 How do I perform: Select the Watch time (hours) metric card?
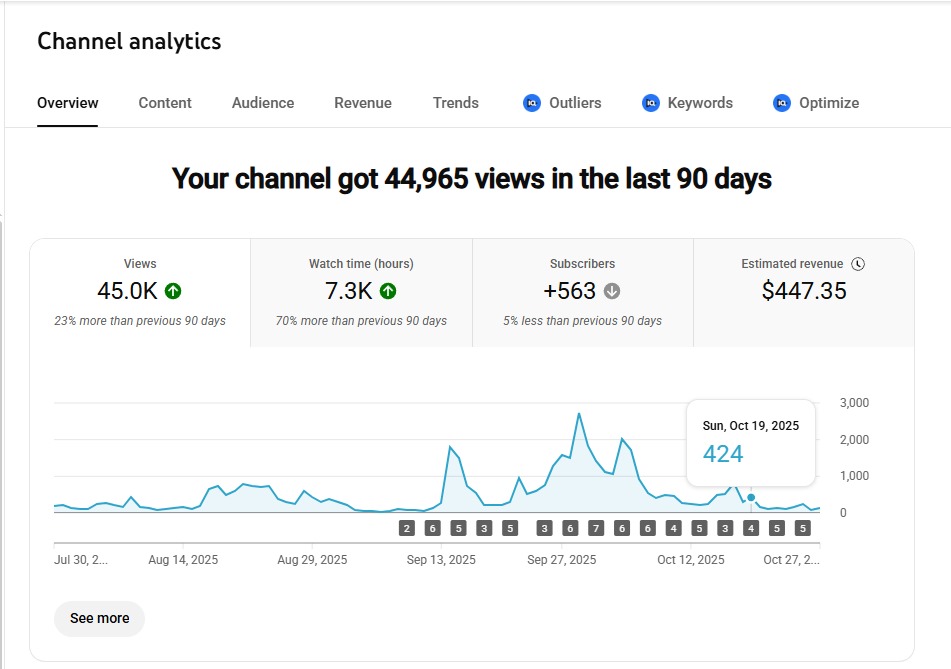click(x=361, y=292)
